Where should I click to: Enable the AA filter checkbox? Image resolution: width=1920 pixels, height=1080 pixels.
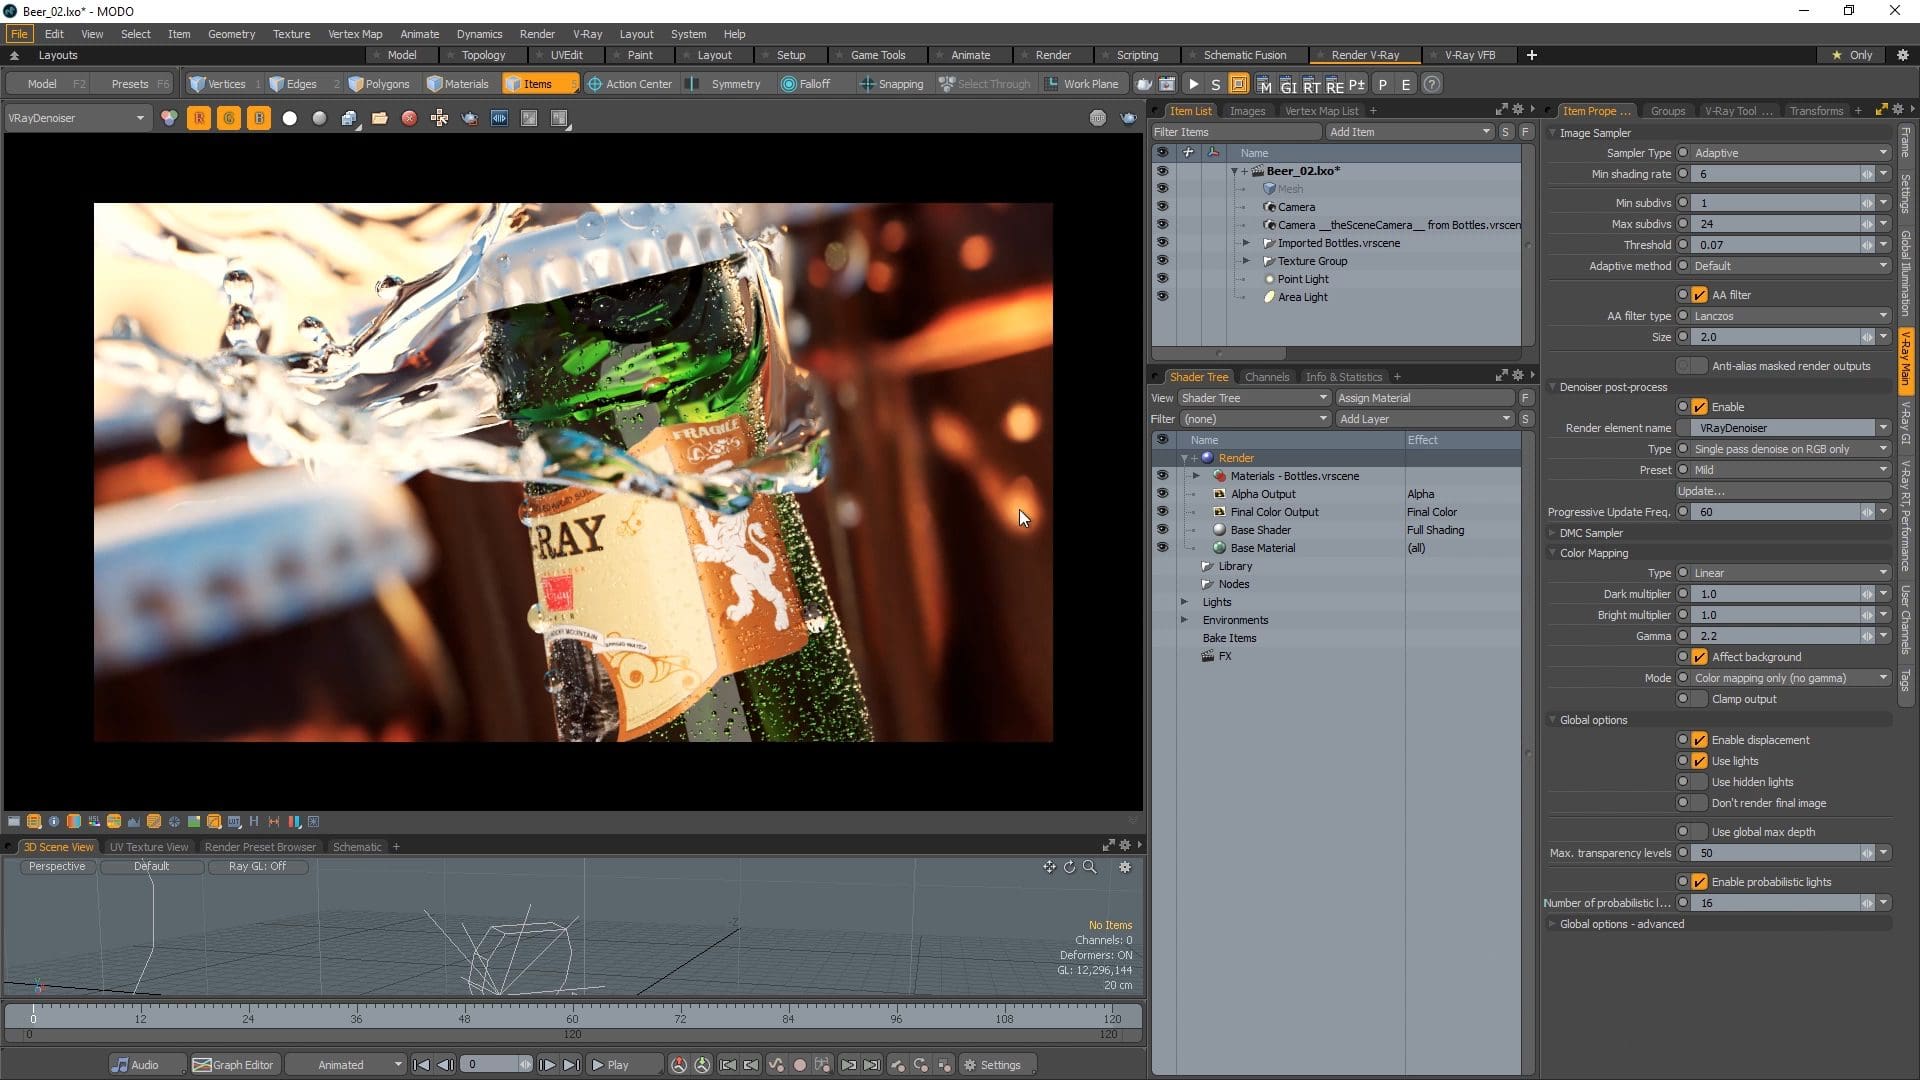(x=1699, y=295)
